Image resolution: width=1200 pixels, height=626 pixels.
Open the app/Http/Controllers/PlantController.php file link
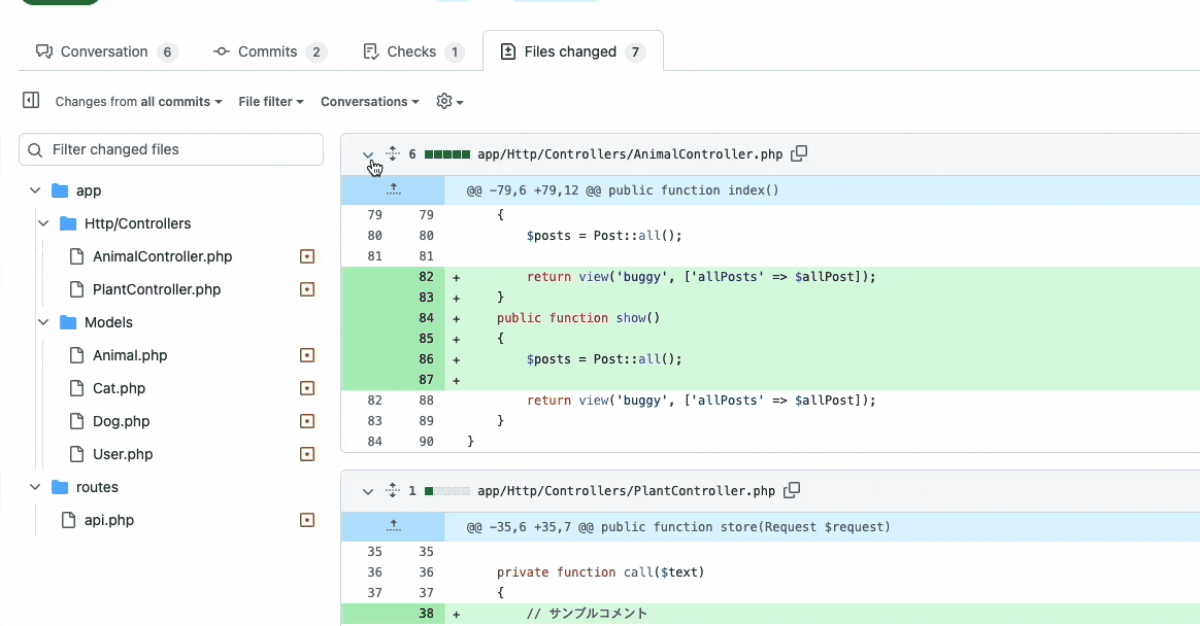pyautogui.click(x=627, y=492)
